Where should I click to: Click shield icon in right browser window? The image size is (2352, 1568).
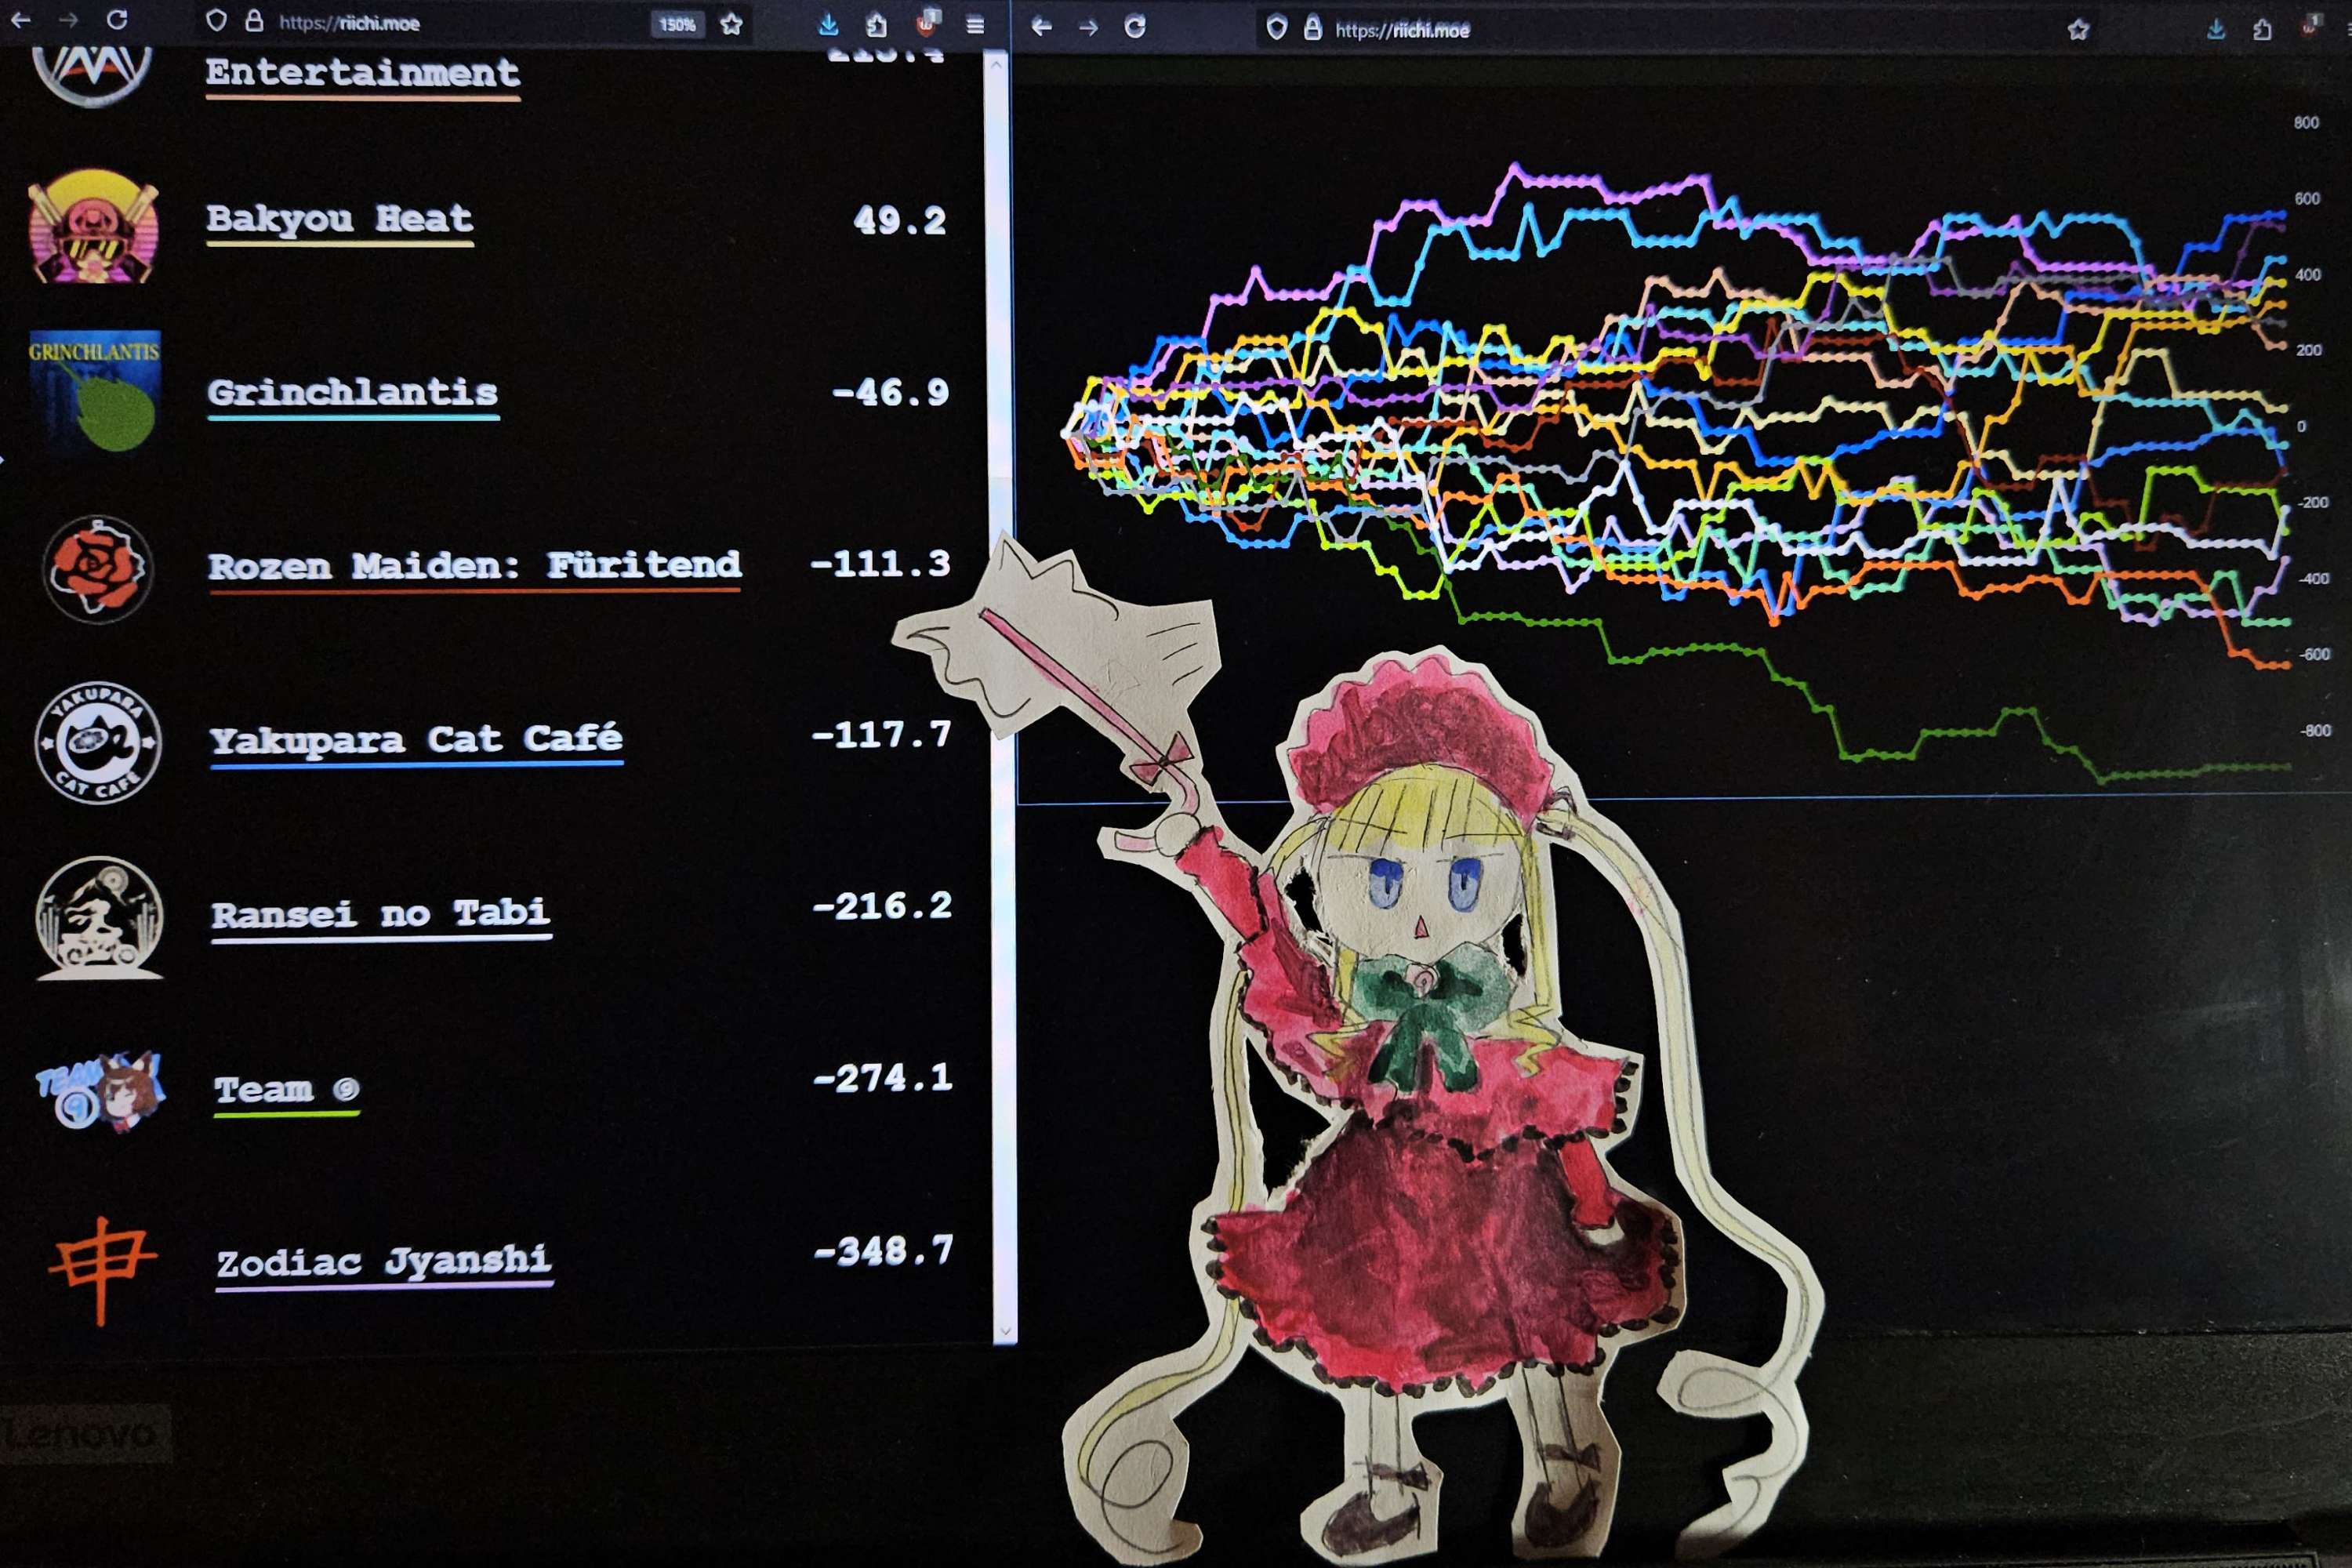coord(1276,28)
